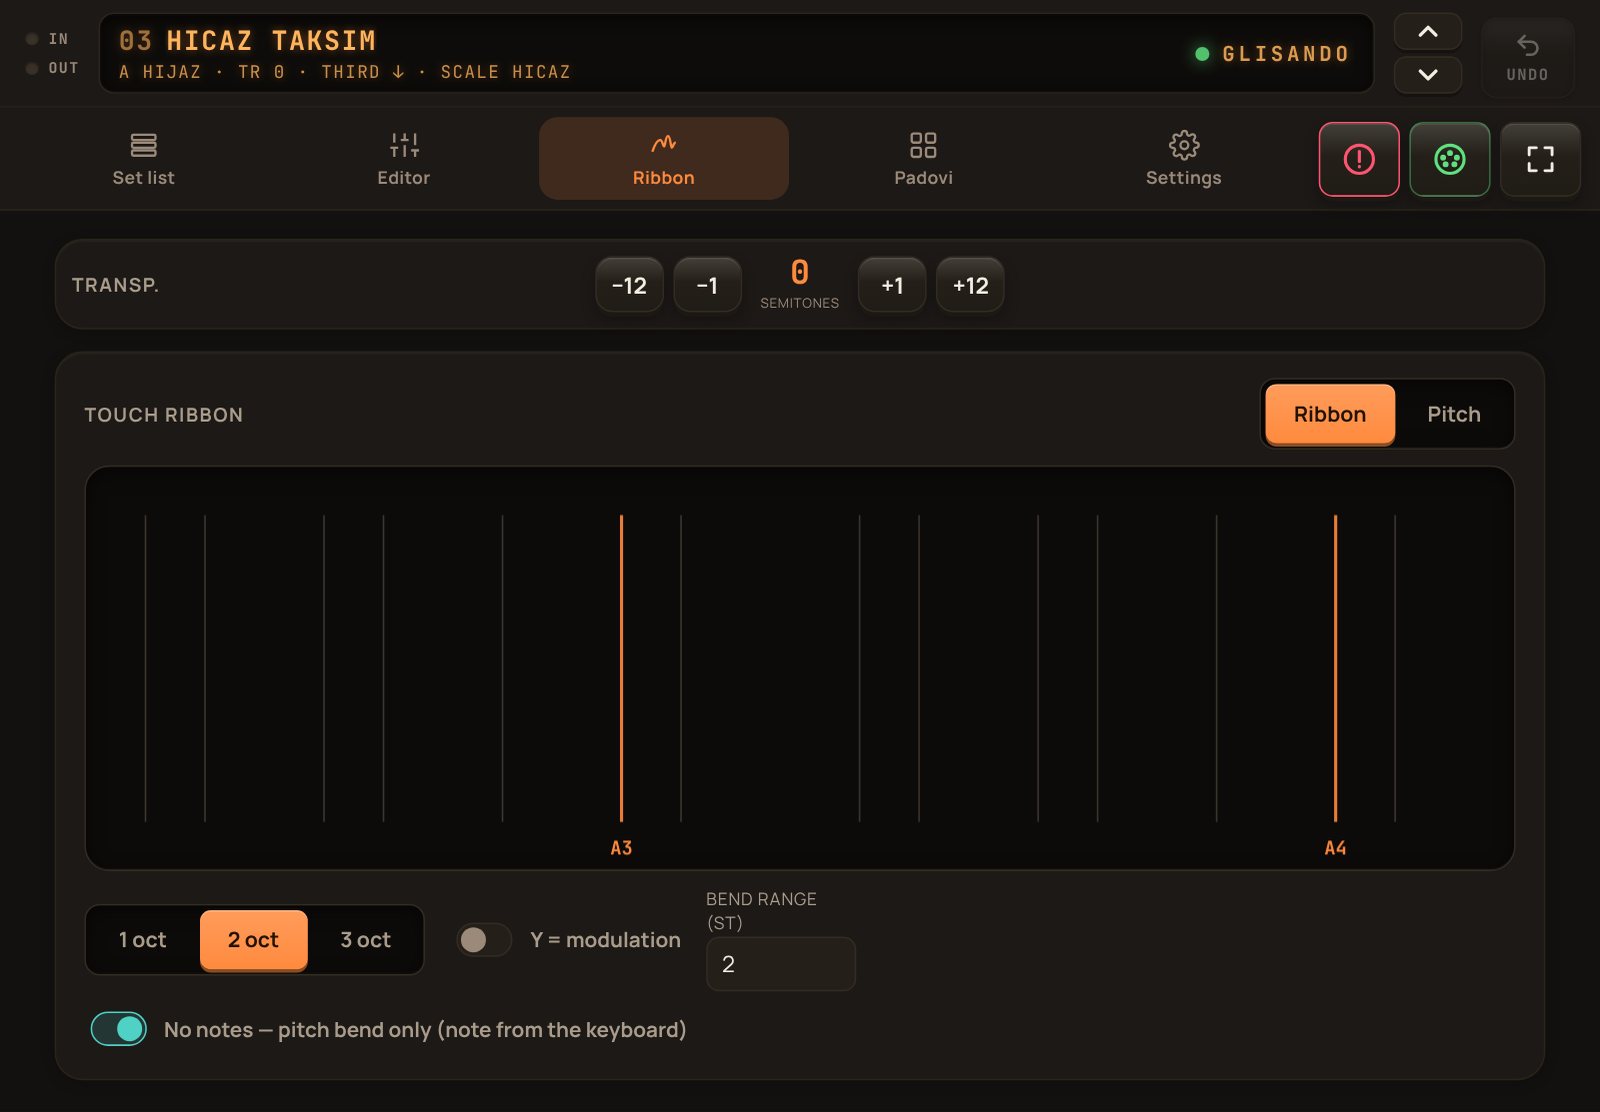
Task: Open the Settings tab with gear icon
Action: click(1183, 159)
